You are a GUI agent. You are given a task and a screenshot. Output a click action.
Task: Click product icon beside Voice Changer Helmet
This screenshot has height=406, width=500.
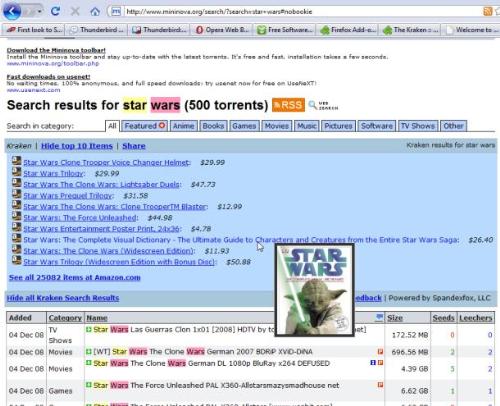click(17, 161)
